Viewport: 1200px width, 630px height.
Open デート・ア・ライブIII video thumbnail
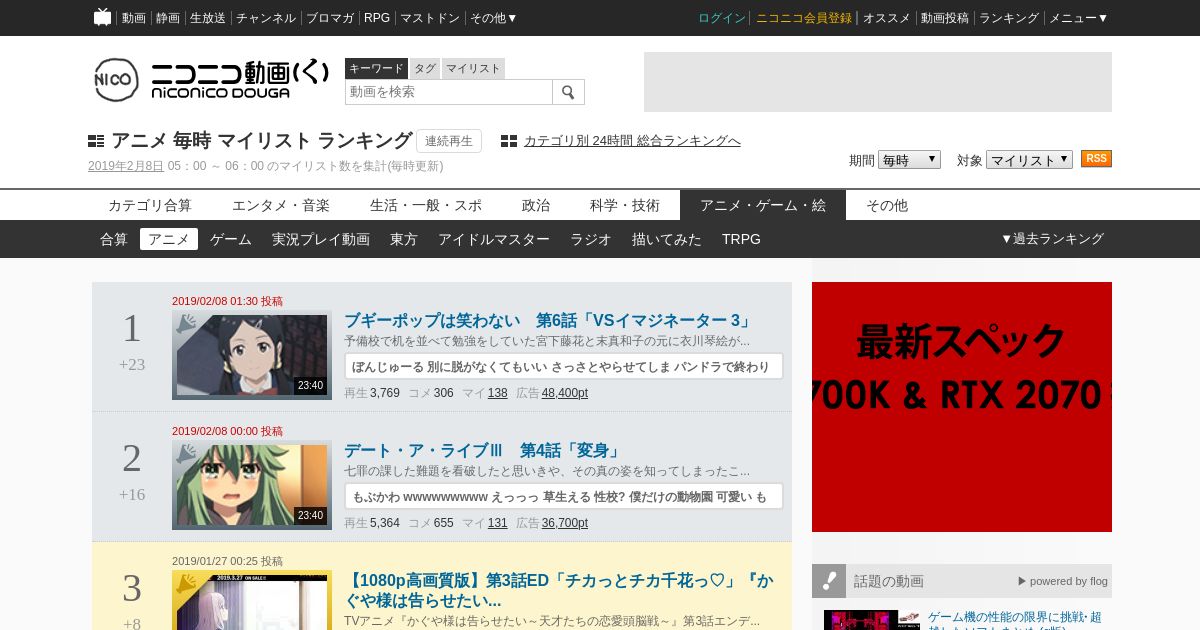[252, 485]
